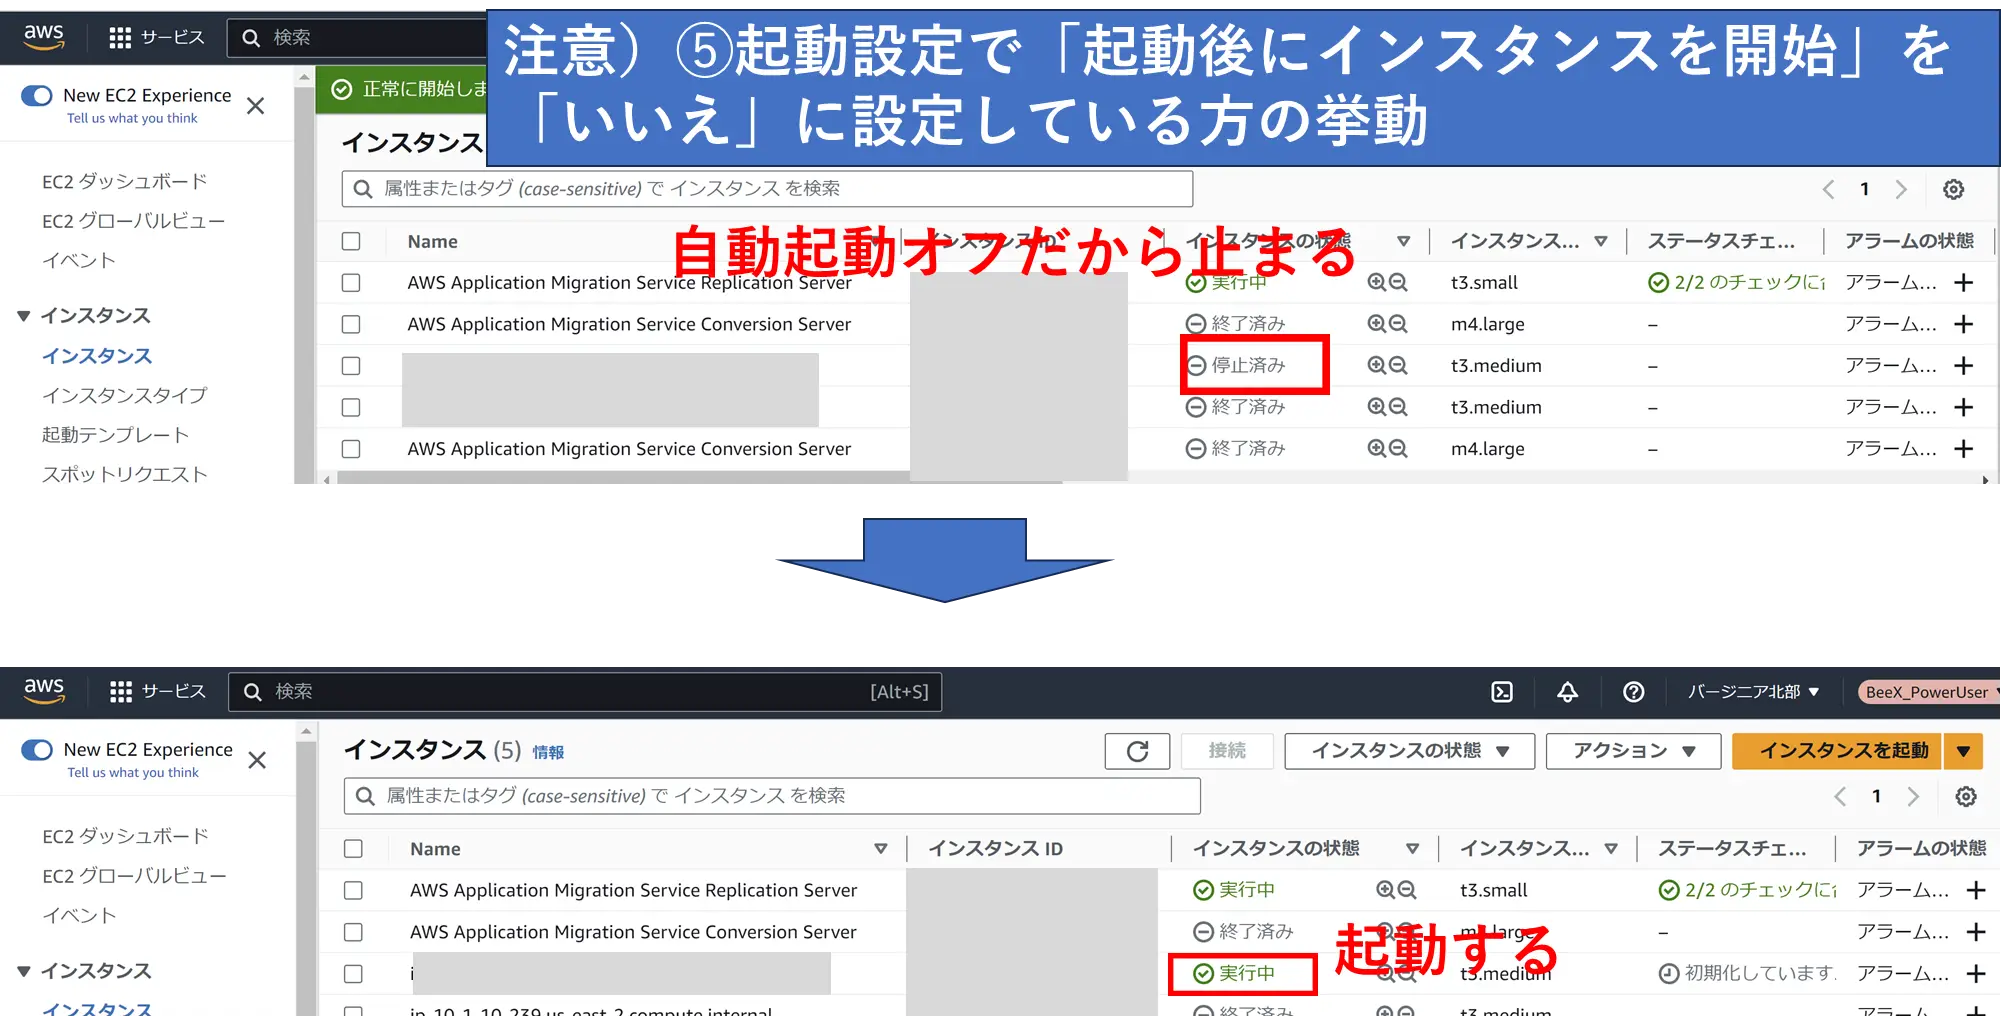2001x1023 pixels.
Task: Collapse インスタンス section in upper sidebar
Action: pyautogui.click(x=24, y=316)
